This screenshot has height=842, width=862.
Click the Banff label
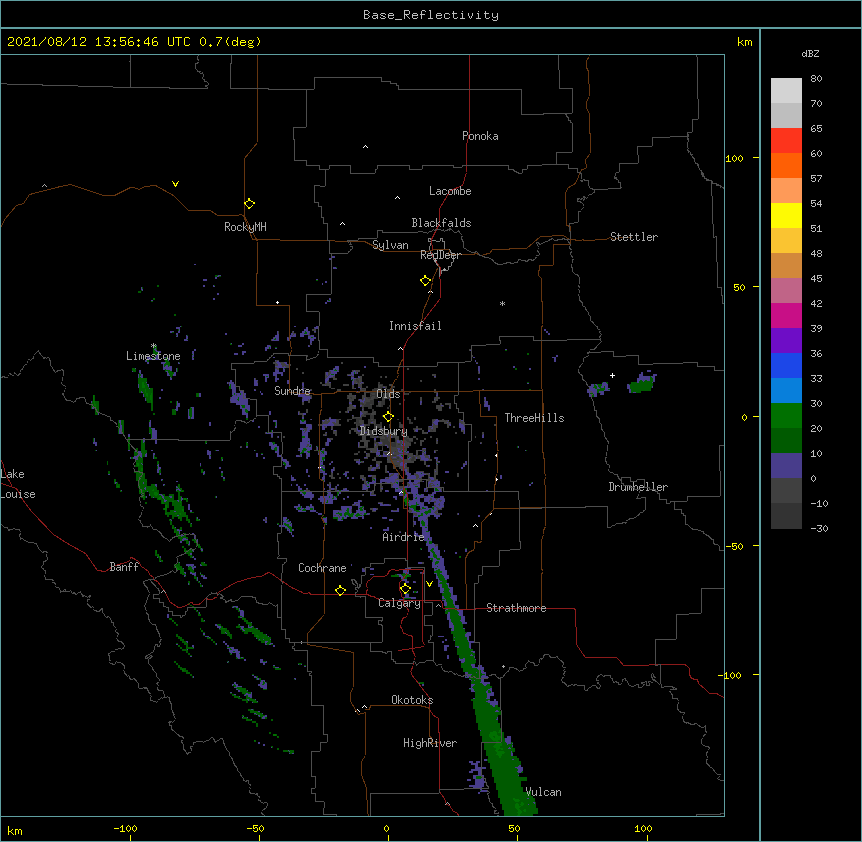coord(124,567)
